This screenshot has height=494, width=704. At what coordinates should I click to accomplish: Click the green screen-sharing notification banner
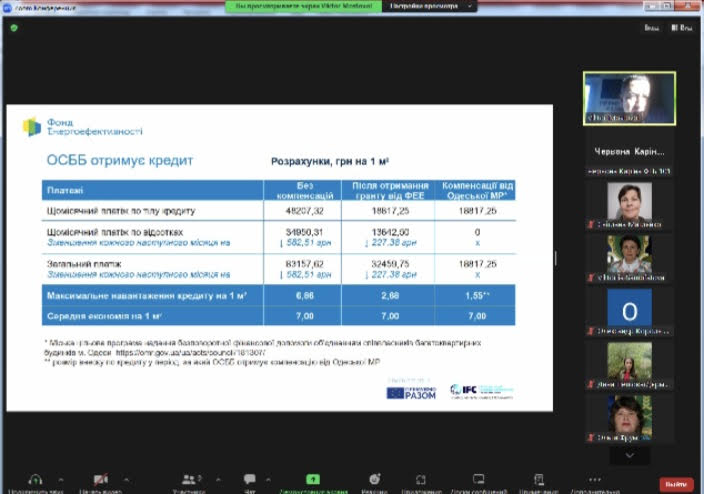(298, 6)
